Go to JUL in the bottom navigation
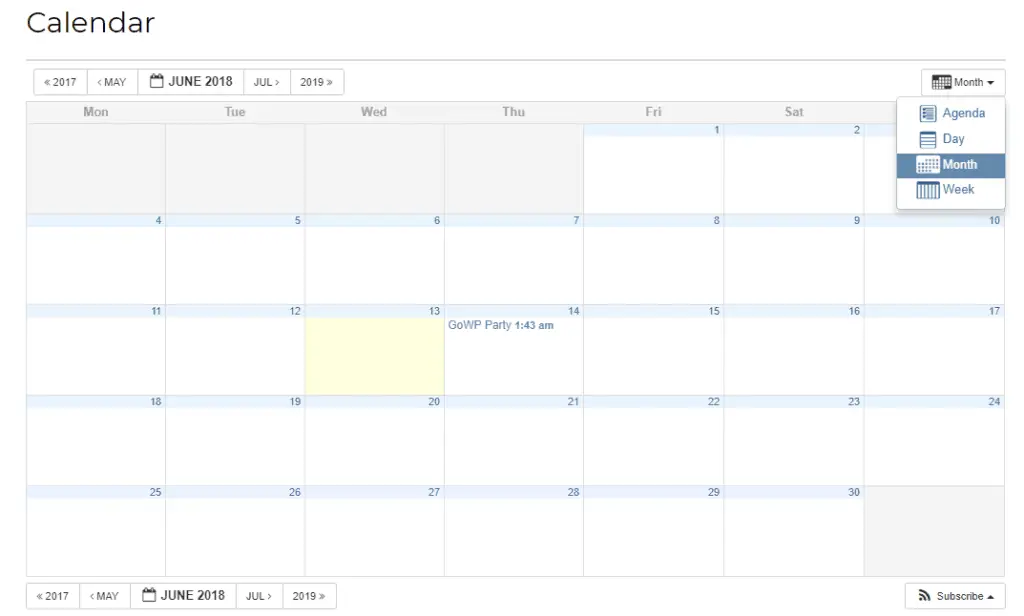1024x616 pixels. point(259,596)
